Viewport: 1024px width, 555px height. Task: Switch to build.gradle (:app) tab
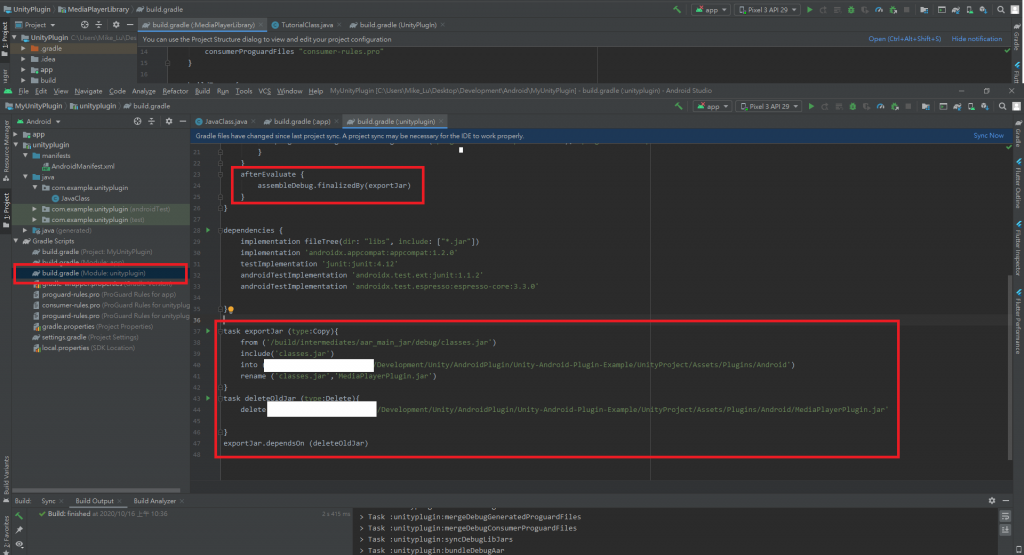pos(302,121)
